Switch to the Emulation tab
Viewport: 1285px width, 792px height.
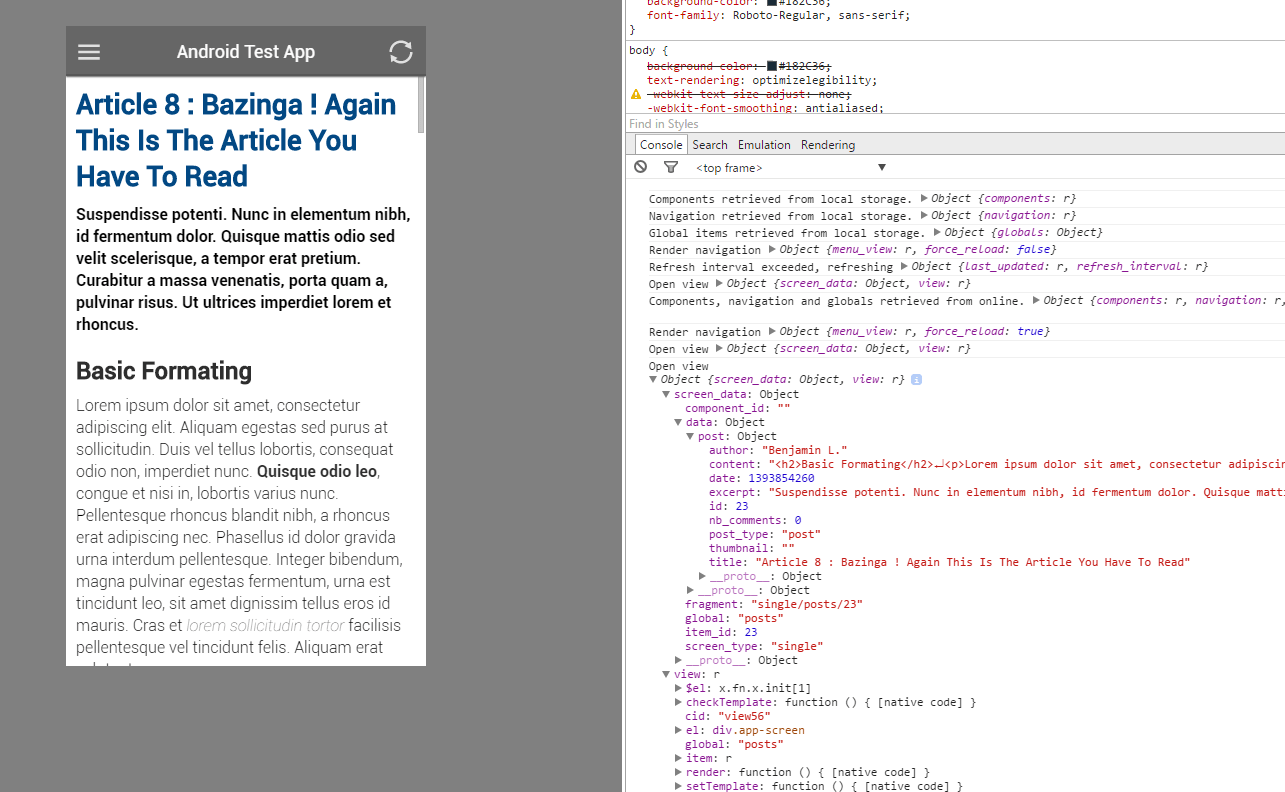coord(764,145)
